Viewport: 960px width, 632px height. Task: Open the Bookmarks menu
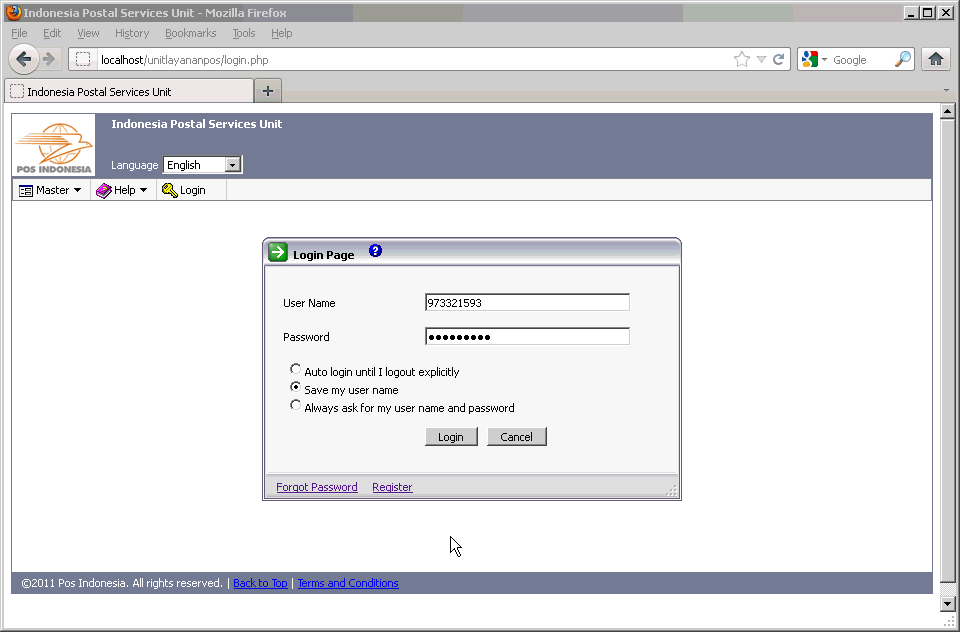190,33
